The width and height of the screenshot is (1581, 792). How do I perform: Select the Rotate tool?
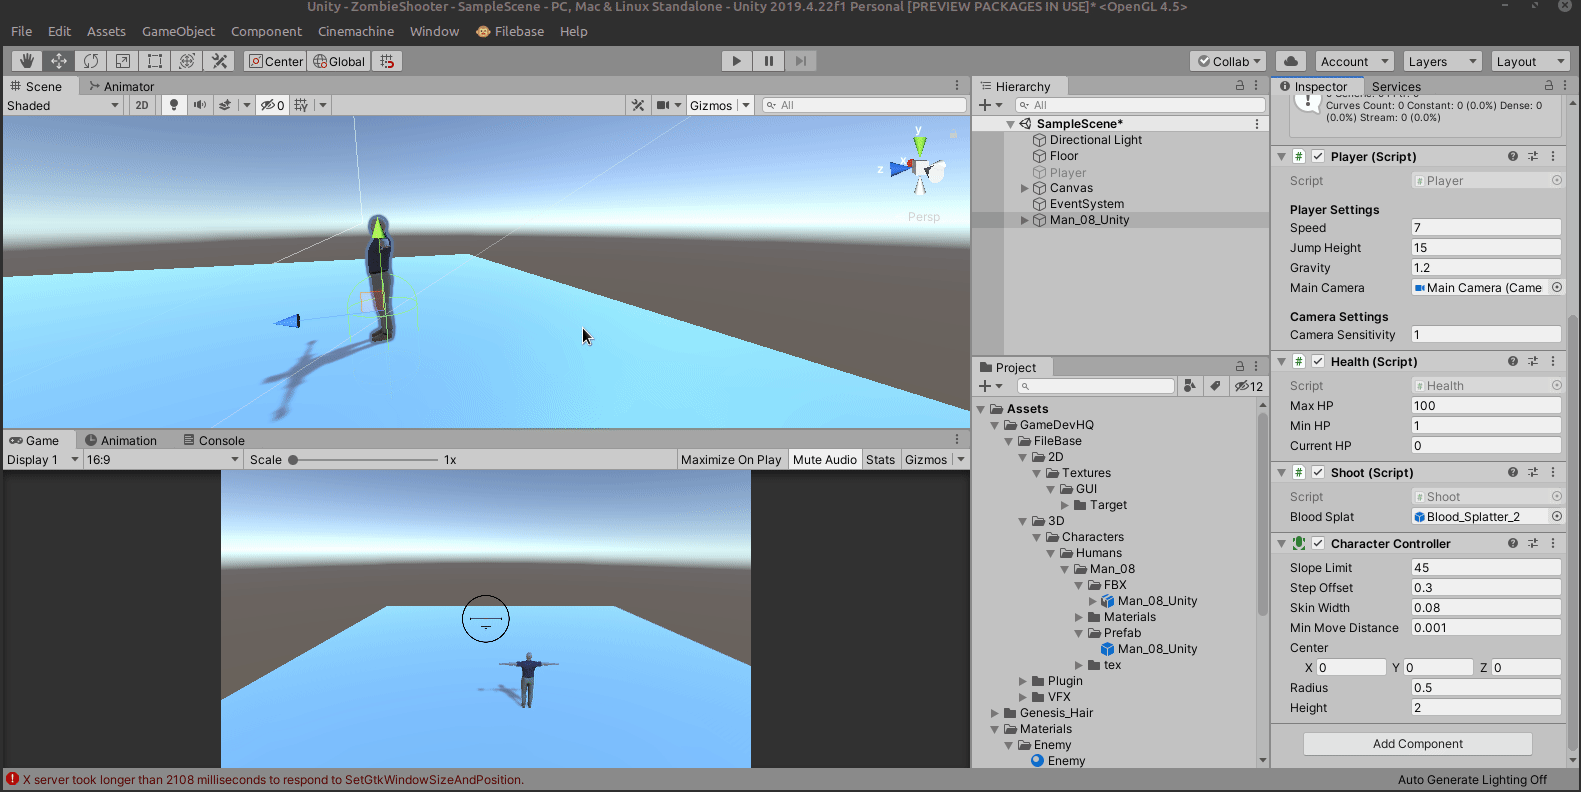coord(91,61)
